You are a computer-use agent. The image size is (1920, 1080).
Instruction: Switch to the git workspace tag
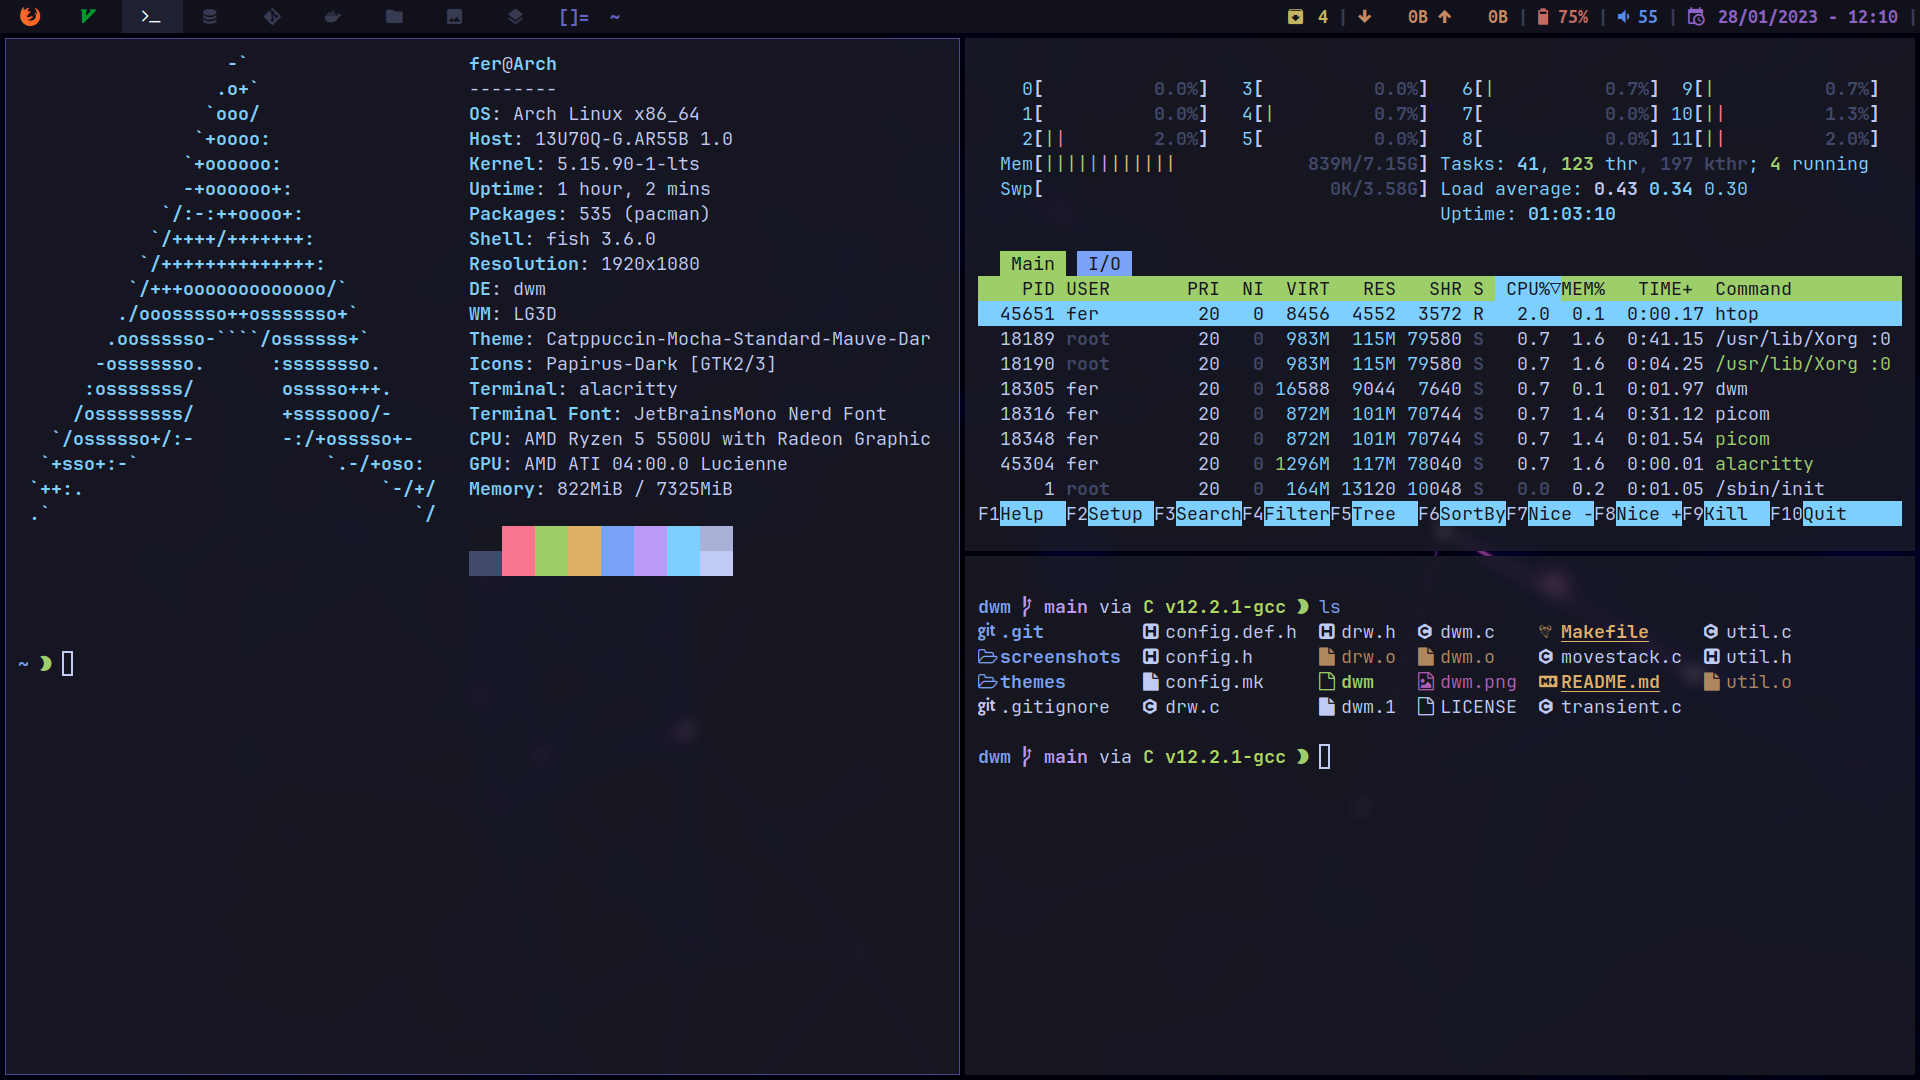pos(272,16)
